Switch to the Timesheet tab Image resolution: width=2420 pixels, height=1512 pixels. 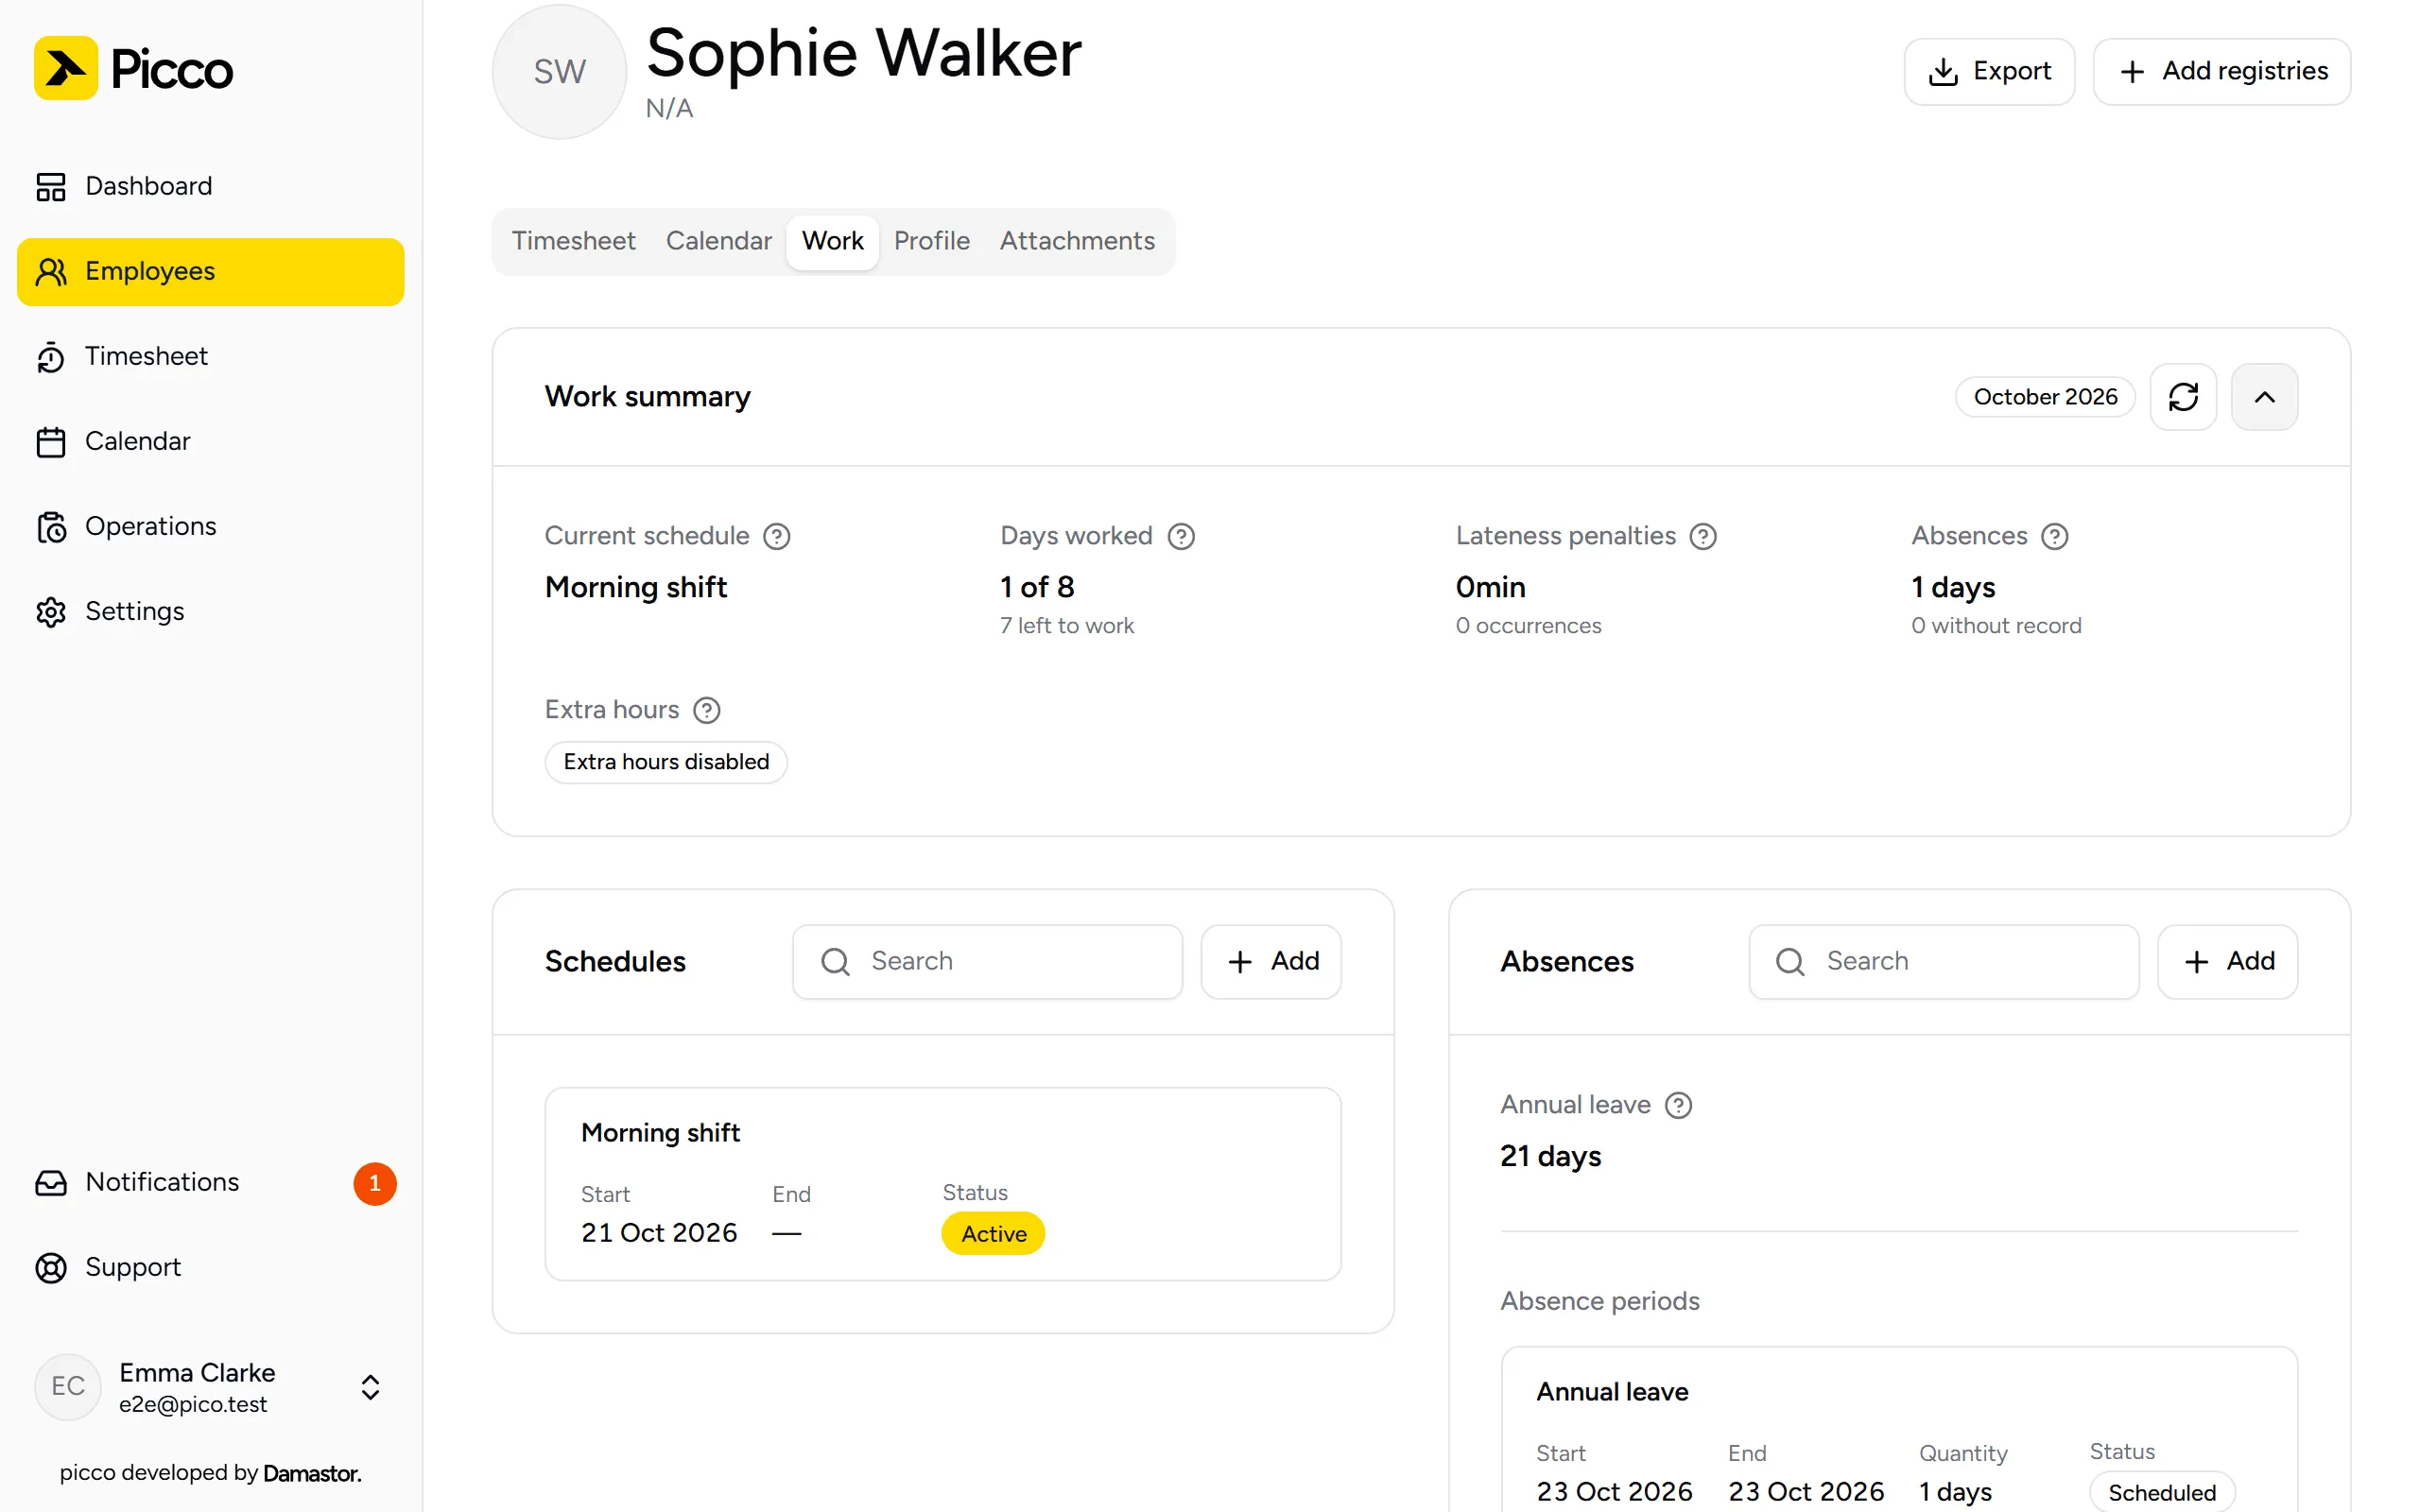tap(573, 241)
